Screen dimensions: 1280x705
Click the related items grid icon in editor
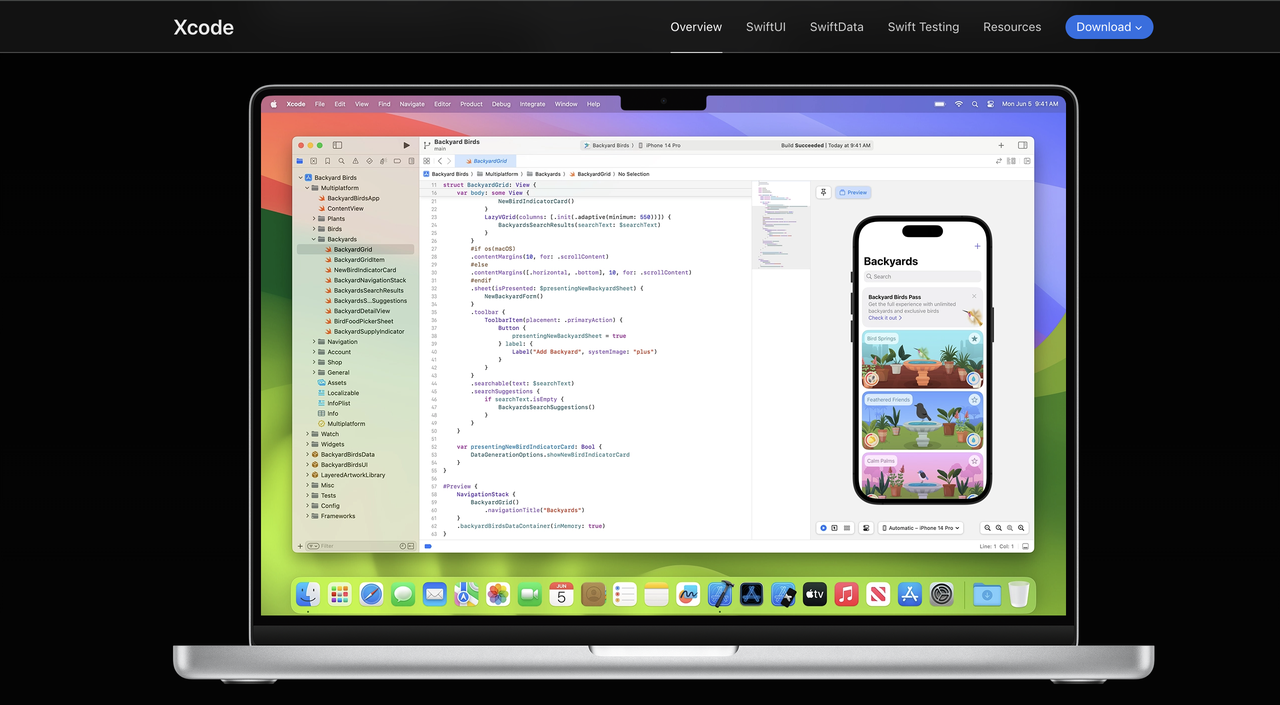(427, 161)
